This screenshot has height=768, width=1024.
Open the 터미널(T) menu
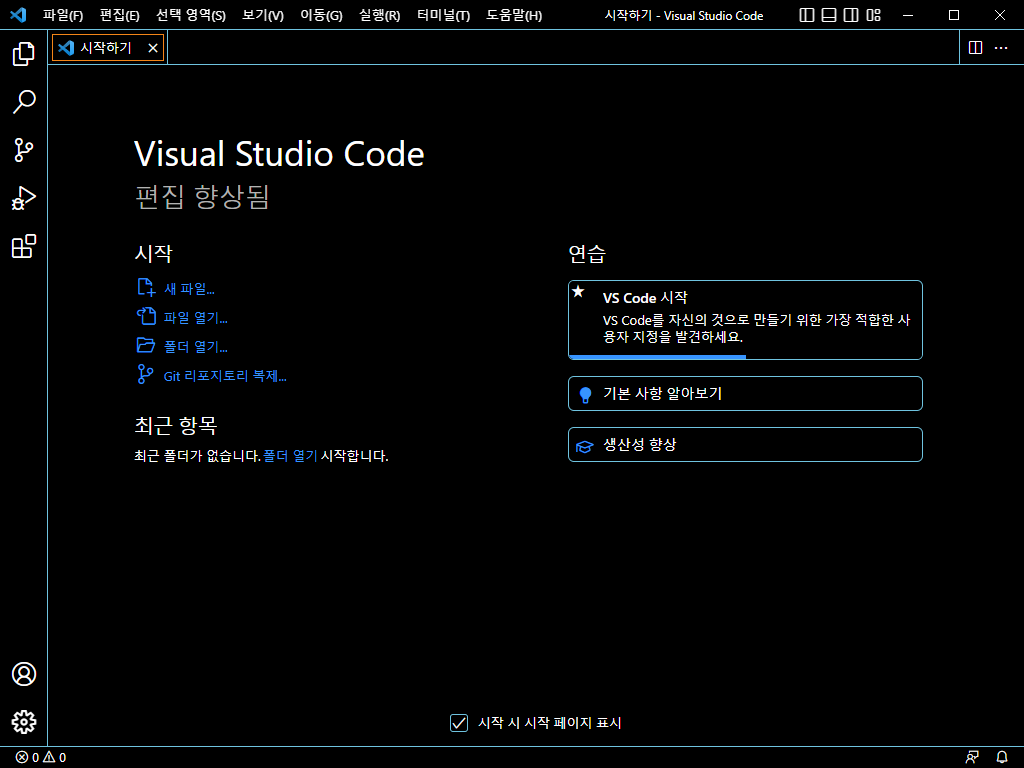(x=443, y=15)
